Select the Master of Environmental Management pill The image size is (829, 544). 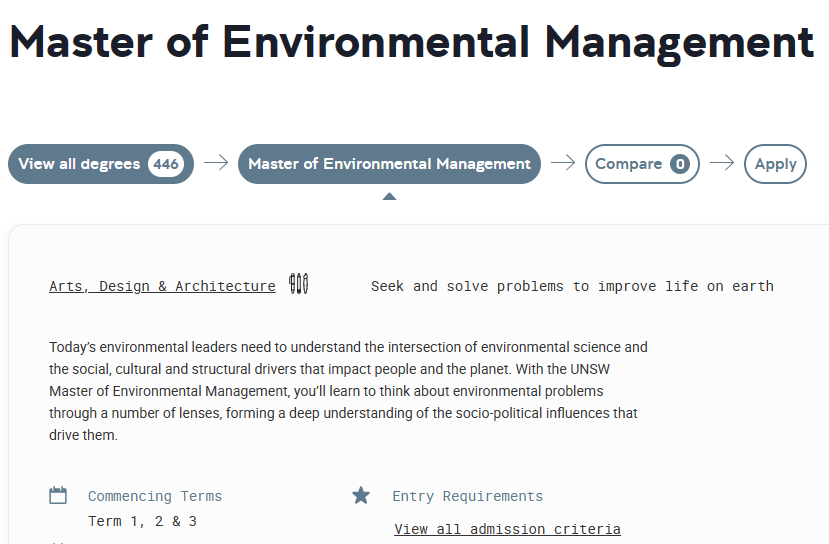[x=390, y=164]
